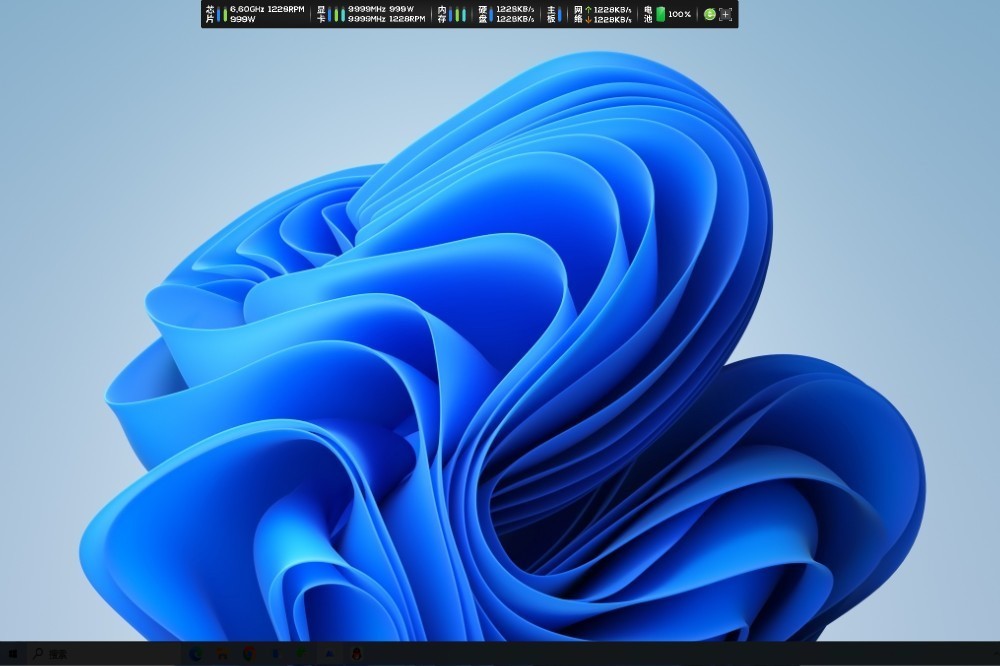Click the square frame icon at bar's end
The width and height of the screenshot is (1000, 666).
click(726, 14)
